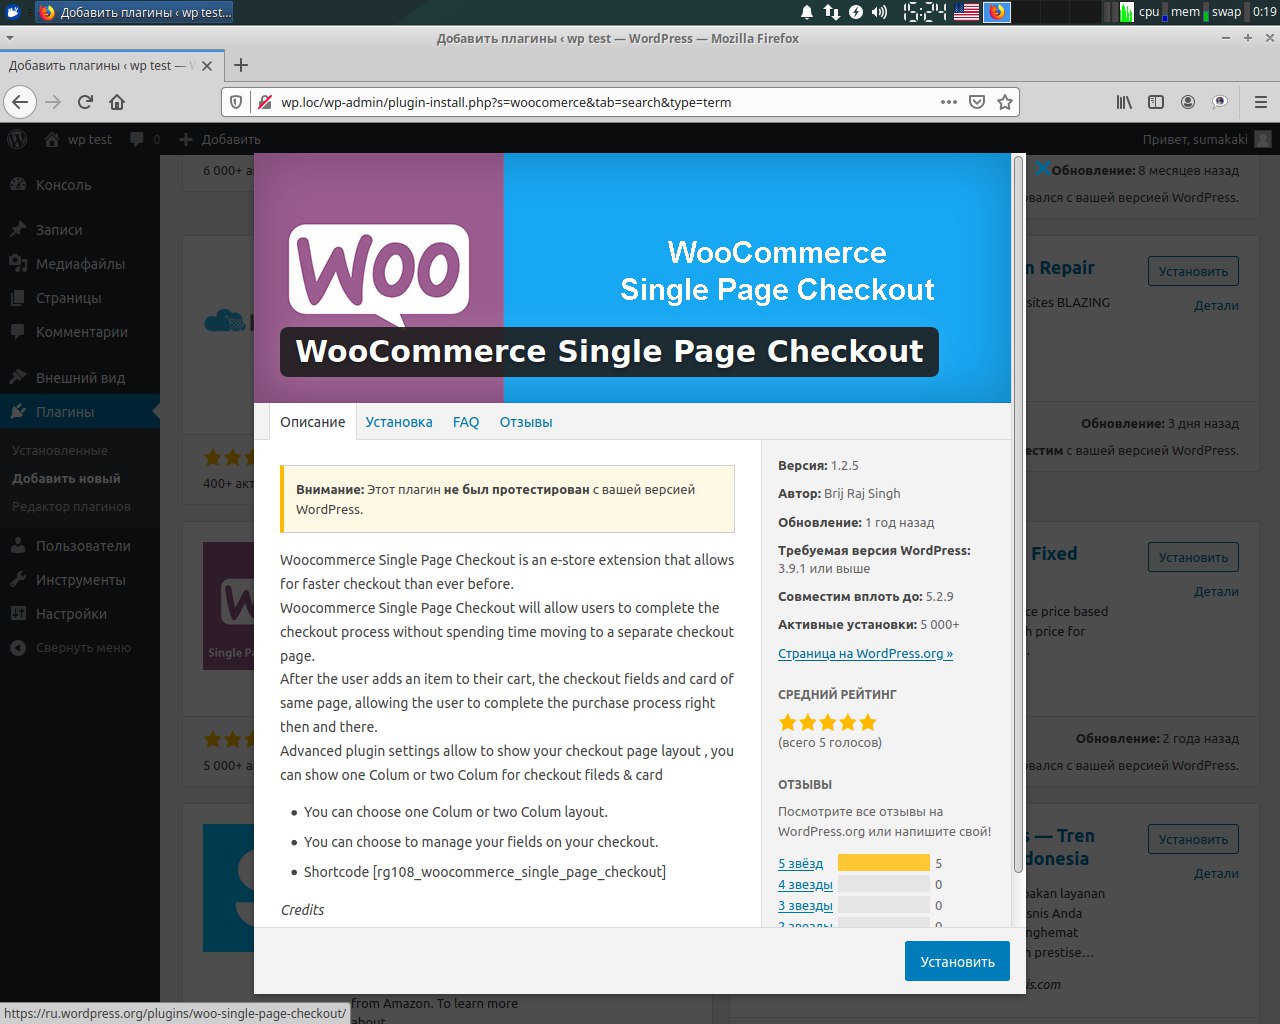Open Медиафайлы in the admin sidebar
Screen dimensions: 1280x1024
(80, 264)
